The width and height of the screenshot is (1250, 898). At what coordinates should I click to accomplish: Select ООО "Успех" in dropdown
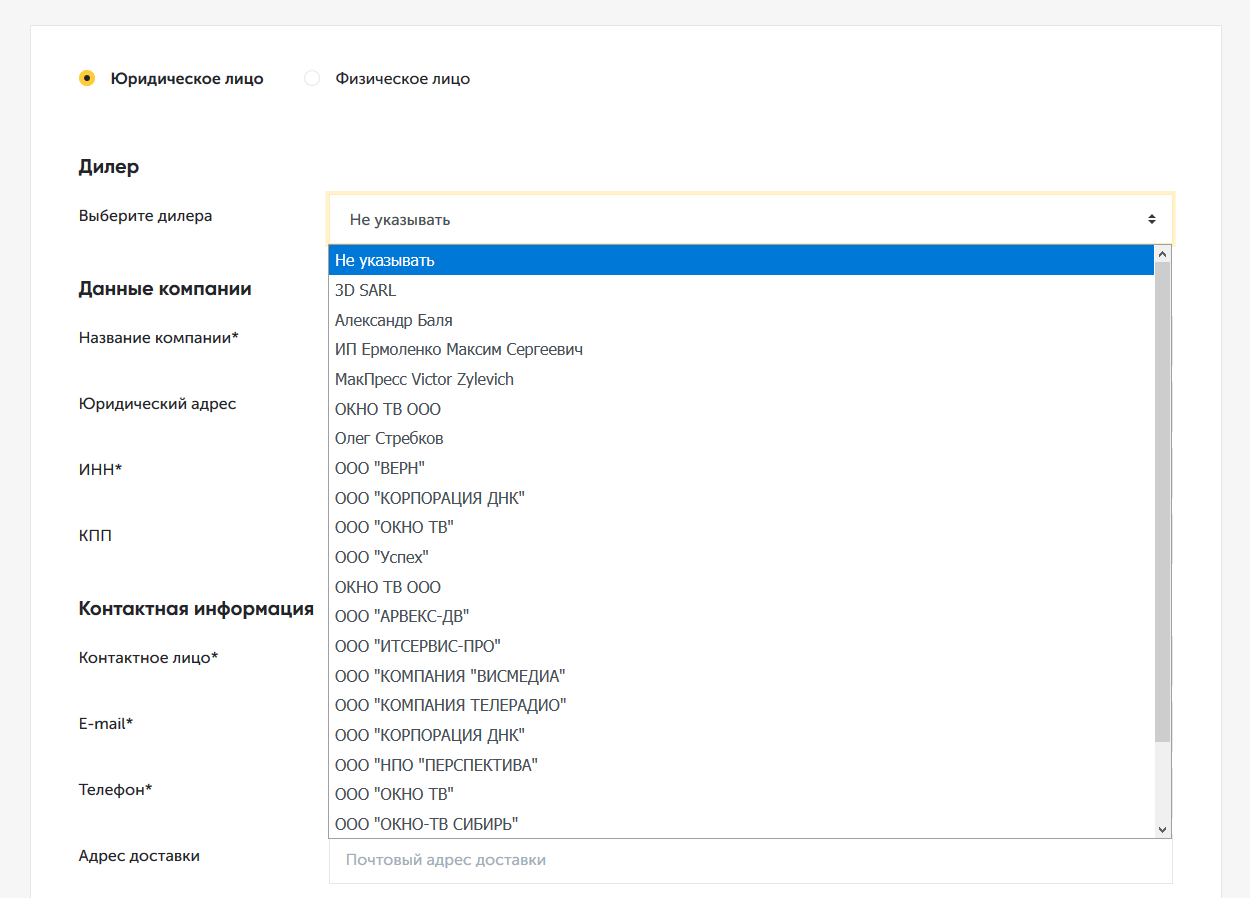pos(382,557)
